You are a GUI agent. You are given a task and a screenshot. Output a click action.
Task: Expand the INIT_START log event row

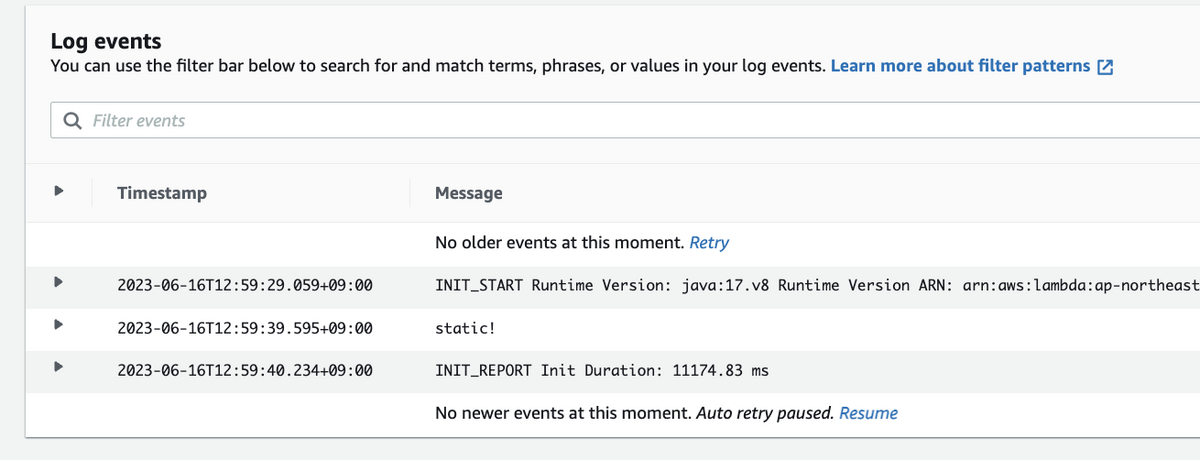pyautogui.click(x=59, y=283)
